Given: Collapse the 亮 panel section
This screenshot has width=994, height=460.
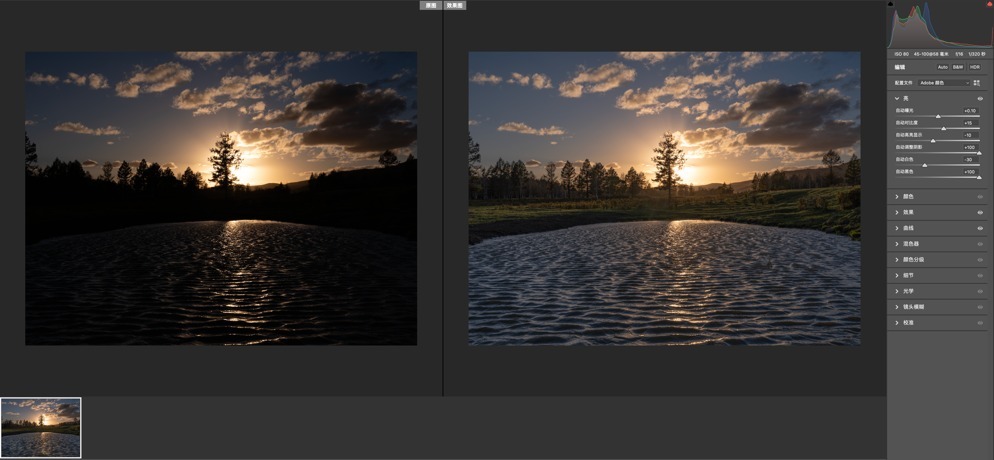Looking at the screenshot, I should click(897, 99).
